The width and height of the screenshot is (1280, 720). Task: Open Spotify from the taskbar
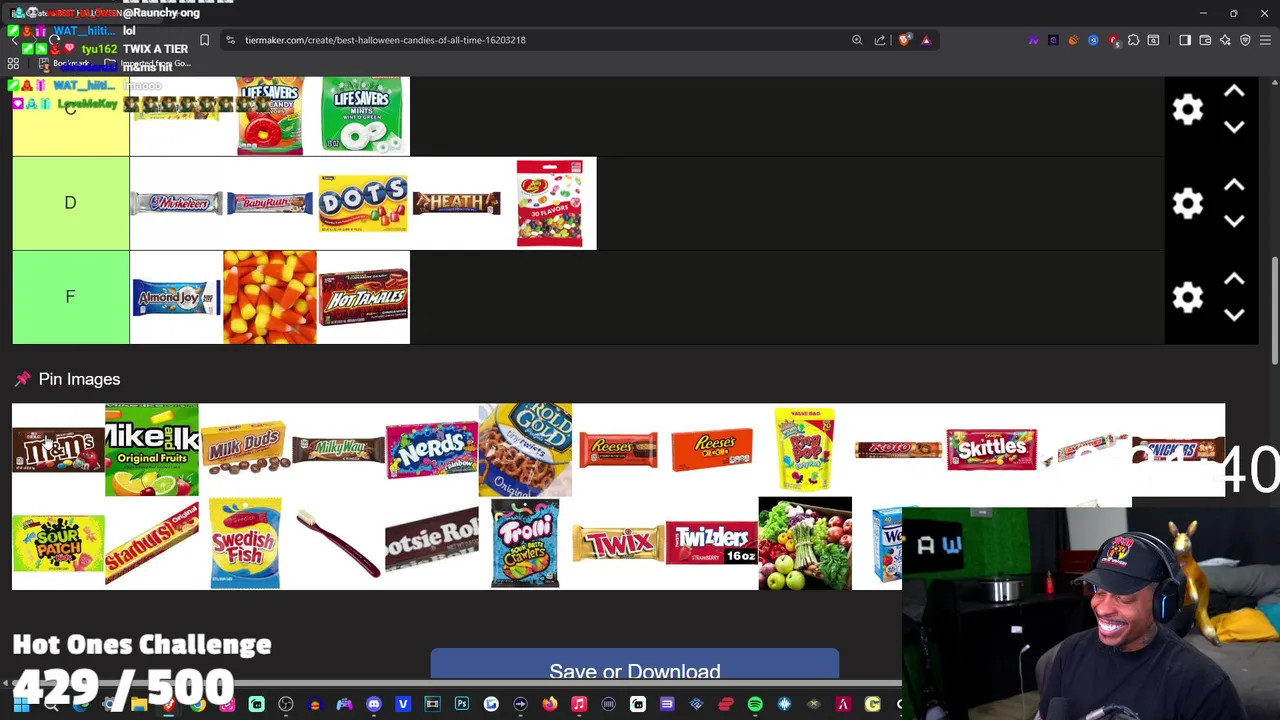pos(755,705)
